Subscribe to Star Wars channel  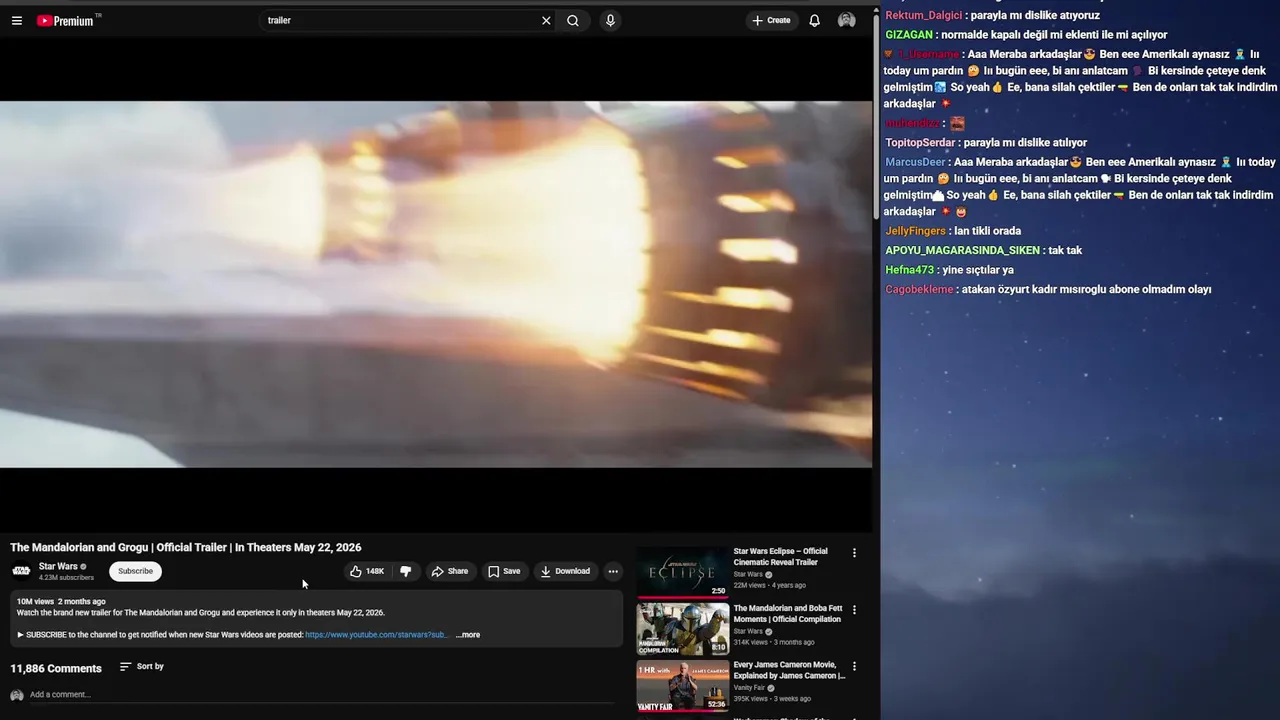click(135, 571)
